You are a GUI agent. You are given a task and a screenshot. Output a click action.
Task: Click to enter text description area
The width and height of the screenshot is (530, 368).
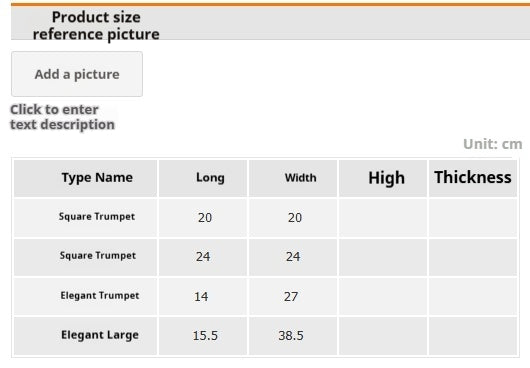click(63, 117)
